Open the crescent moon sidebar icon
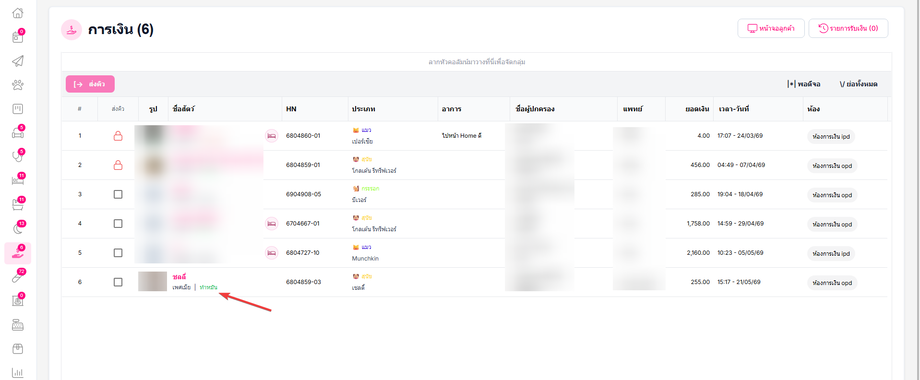This screenshot has width=920, height=380. click(18, 229)
